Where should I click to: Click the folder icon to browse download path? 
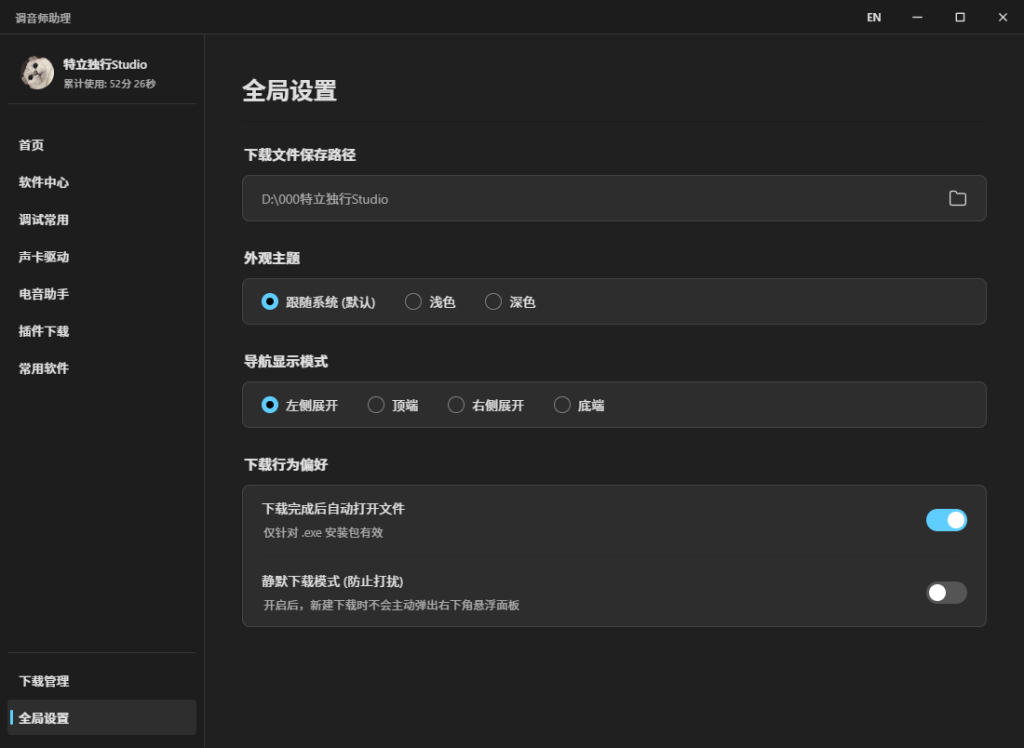[957, 198]
